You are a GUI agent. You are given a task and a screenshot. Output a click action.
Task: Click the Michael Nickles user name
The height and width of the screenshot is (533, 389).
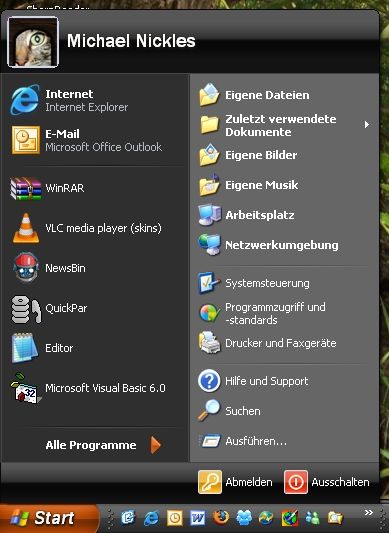(131, 41)
